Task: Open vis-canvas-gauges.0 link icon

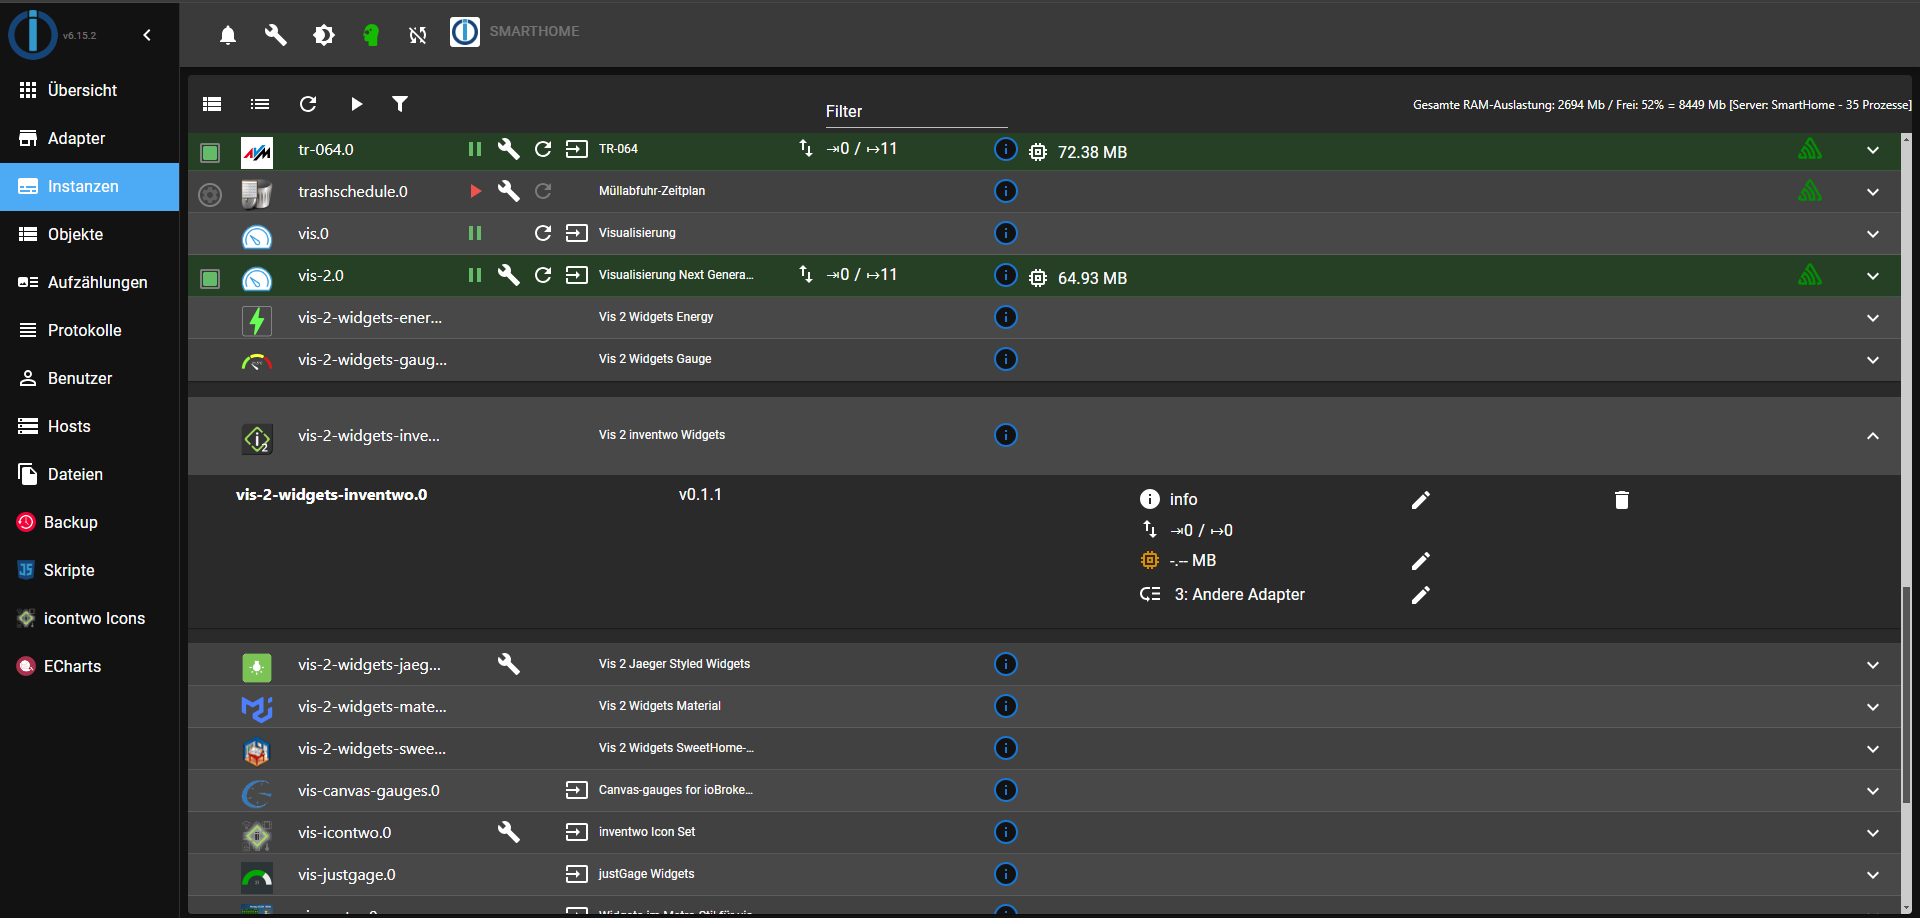Action: [577, 790]
